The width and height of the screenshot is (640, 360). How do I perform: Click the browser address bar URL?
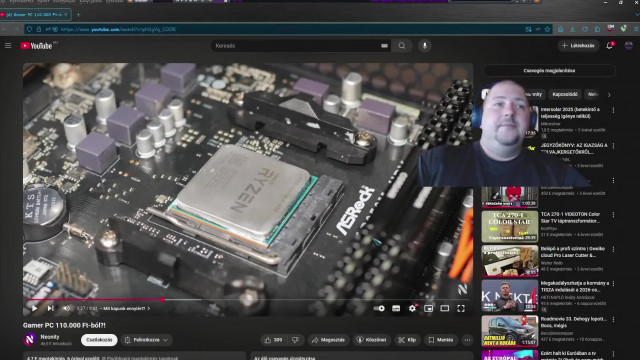click(x=118, y=29)
